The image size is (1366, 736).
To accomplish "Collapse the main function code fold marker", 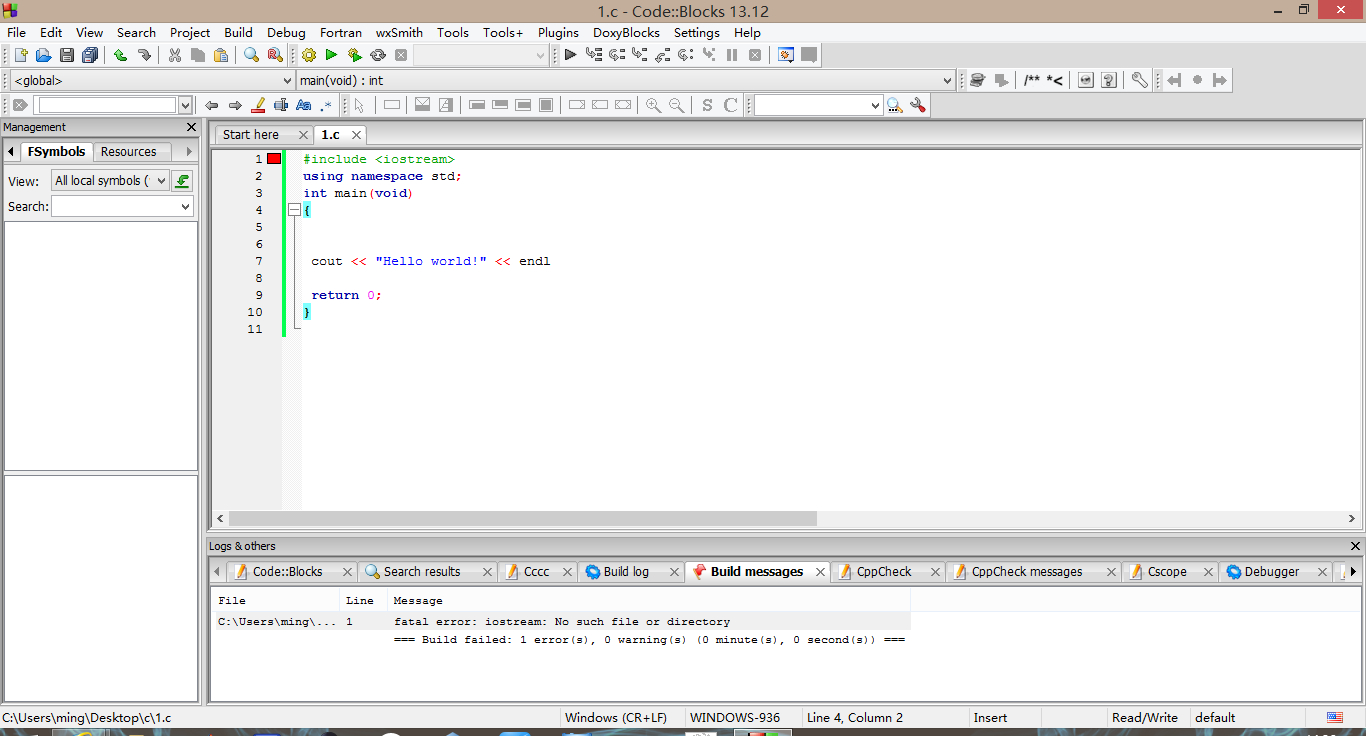I will click(294, 210).
